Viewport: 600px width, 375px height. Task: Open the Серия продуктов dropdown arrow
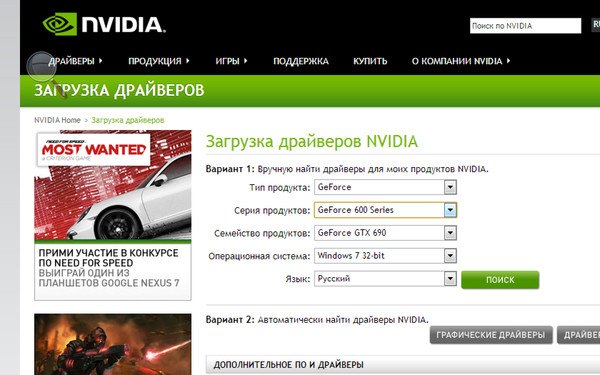pyautogui.click(x=450, y=210)
